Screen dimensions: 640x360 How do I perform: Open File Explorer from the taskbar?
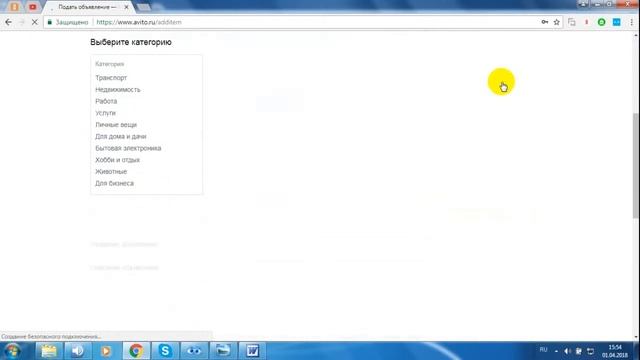coord(49,351)
